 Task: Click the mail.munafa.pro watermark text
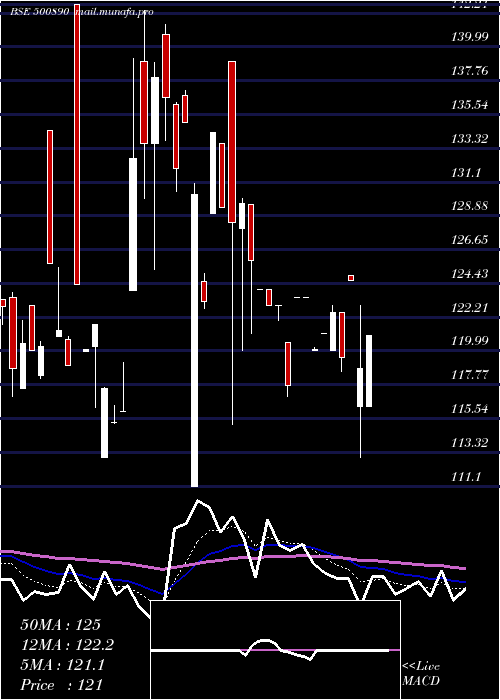(x=114, y=12)
